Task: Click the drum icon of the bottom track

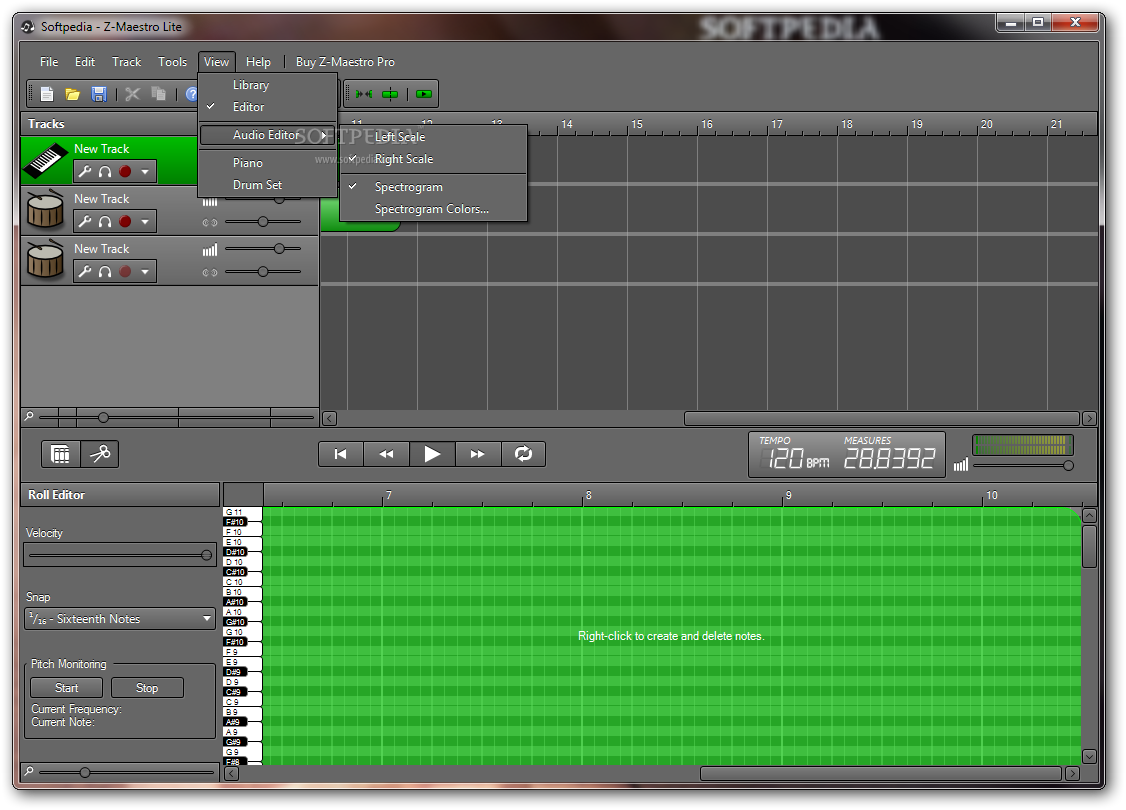Action: pos(45,259)
